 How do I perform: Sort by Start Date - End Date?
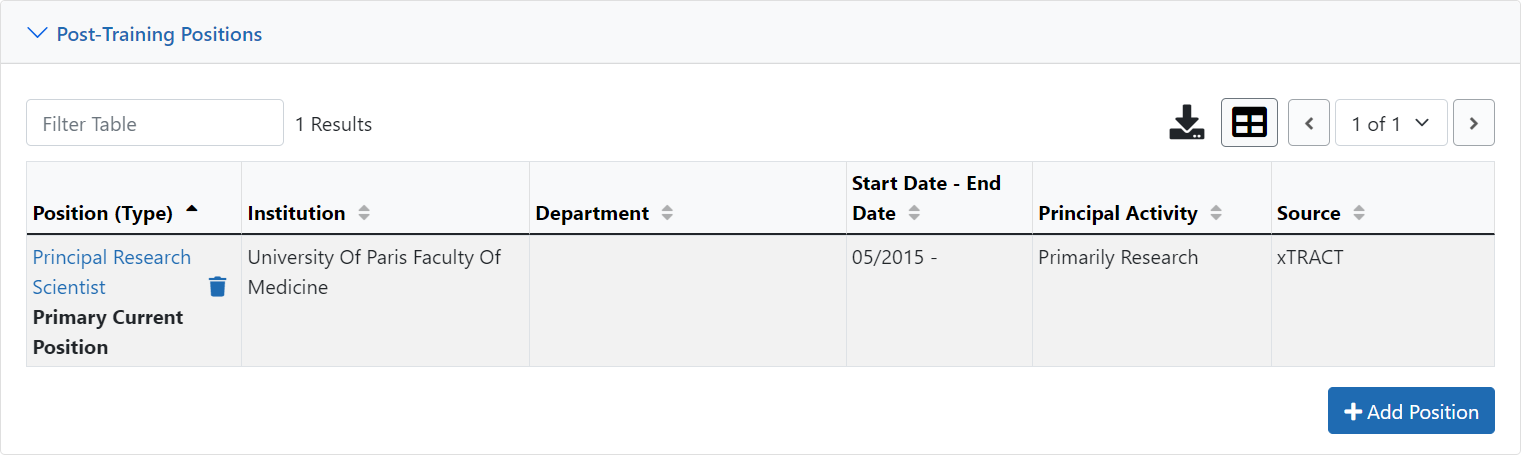pyautogui.click(x=913, y=213)
